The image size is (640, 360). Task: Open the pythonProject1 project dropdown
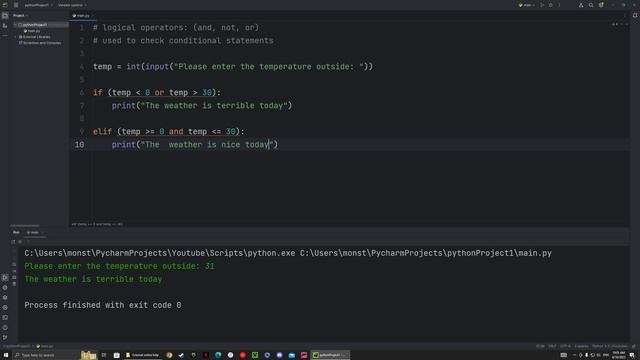38,5
